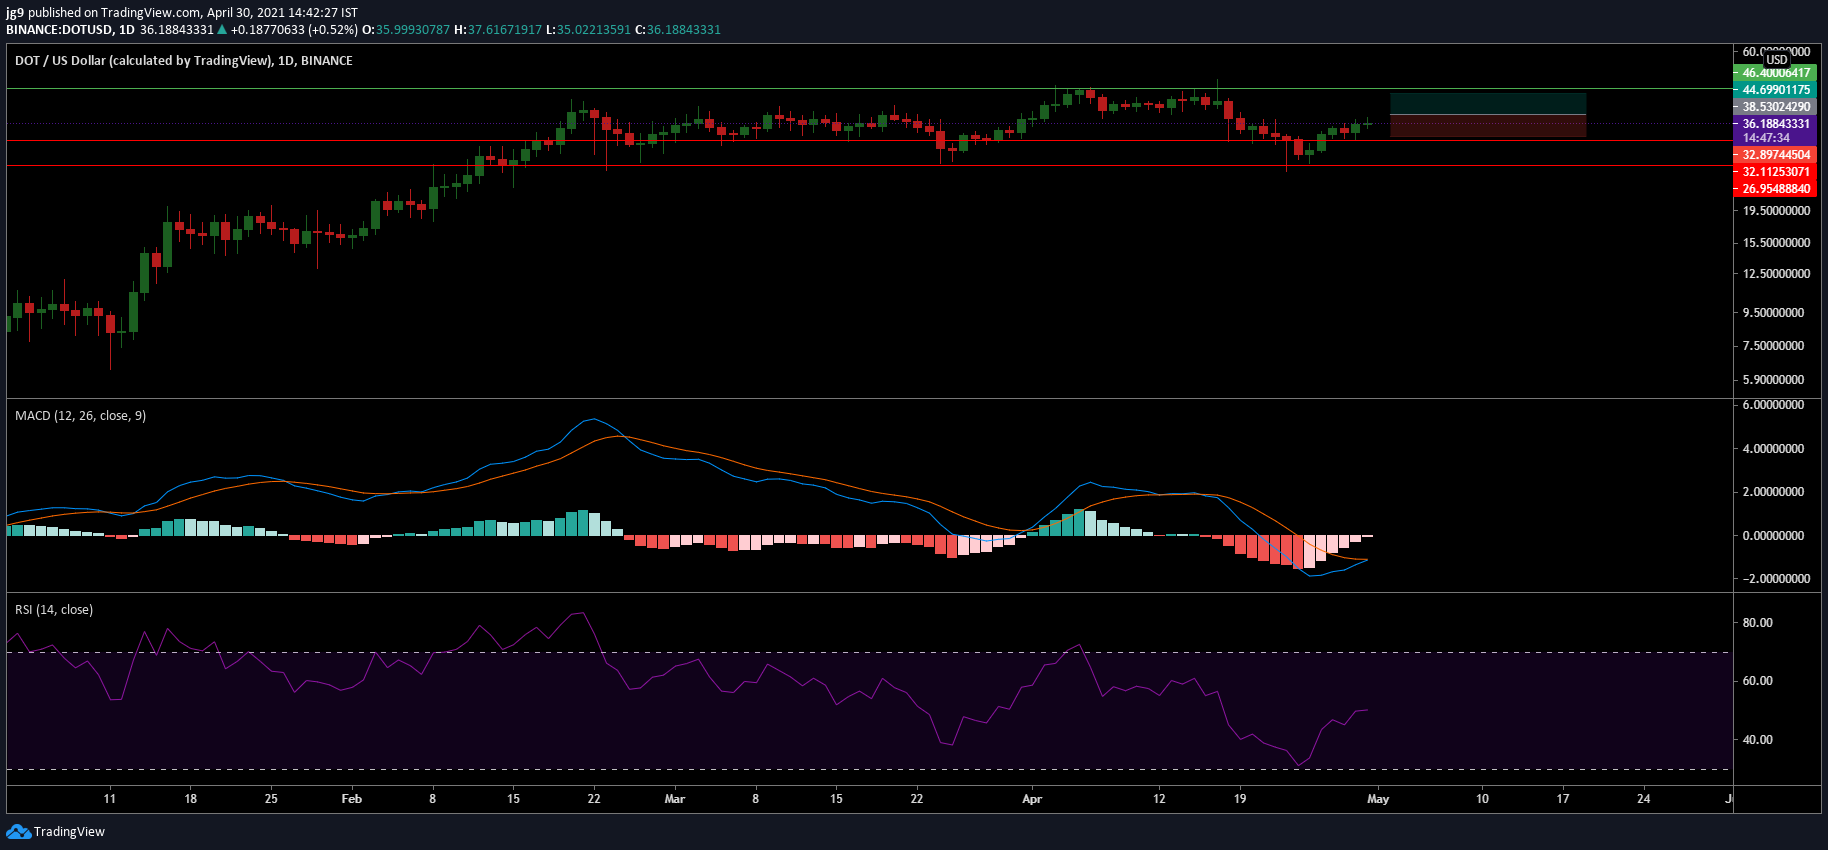Click the 18 date label on time axis
The height and width of the screenshot is (850, 1828).
(x=191, y=799)
